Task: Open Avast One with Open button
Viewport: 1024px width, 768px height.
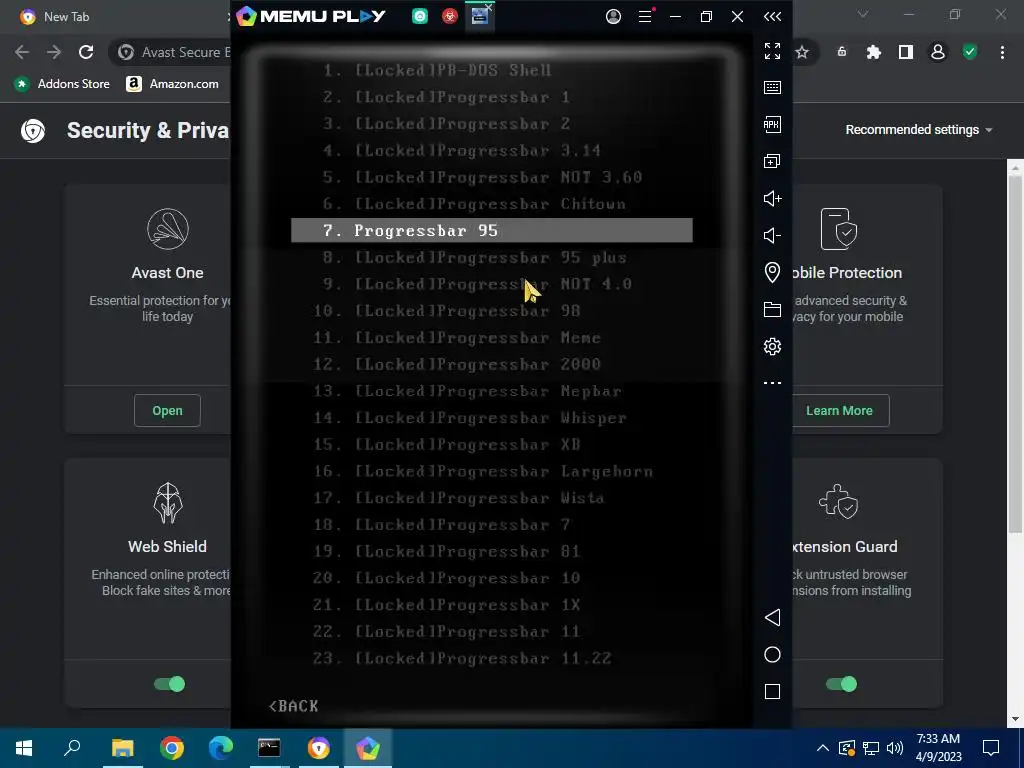Action: pyautogui.click(x=167, y=411)
